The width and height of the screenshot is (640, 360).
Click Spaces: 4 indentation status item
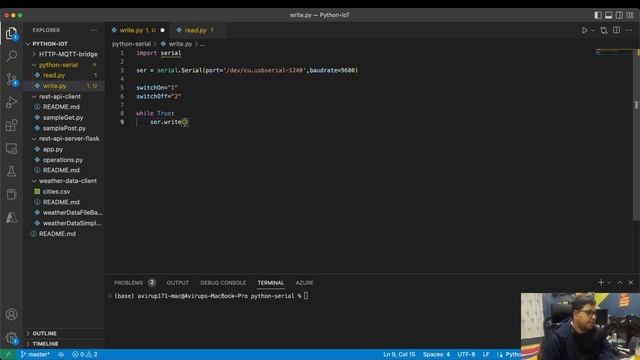pyautogui.click(x=436, y=354)
